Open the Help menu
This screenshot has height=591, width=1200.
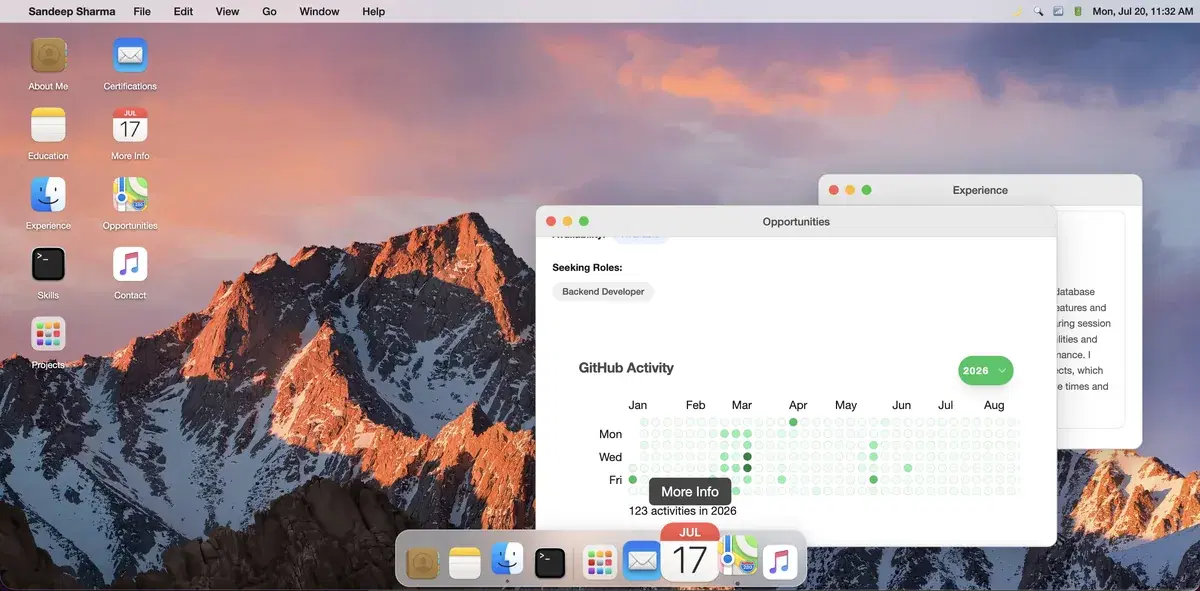pyautogui.click(x=373, y=11)
